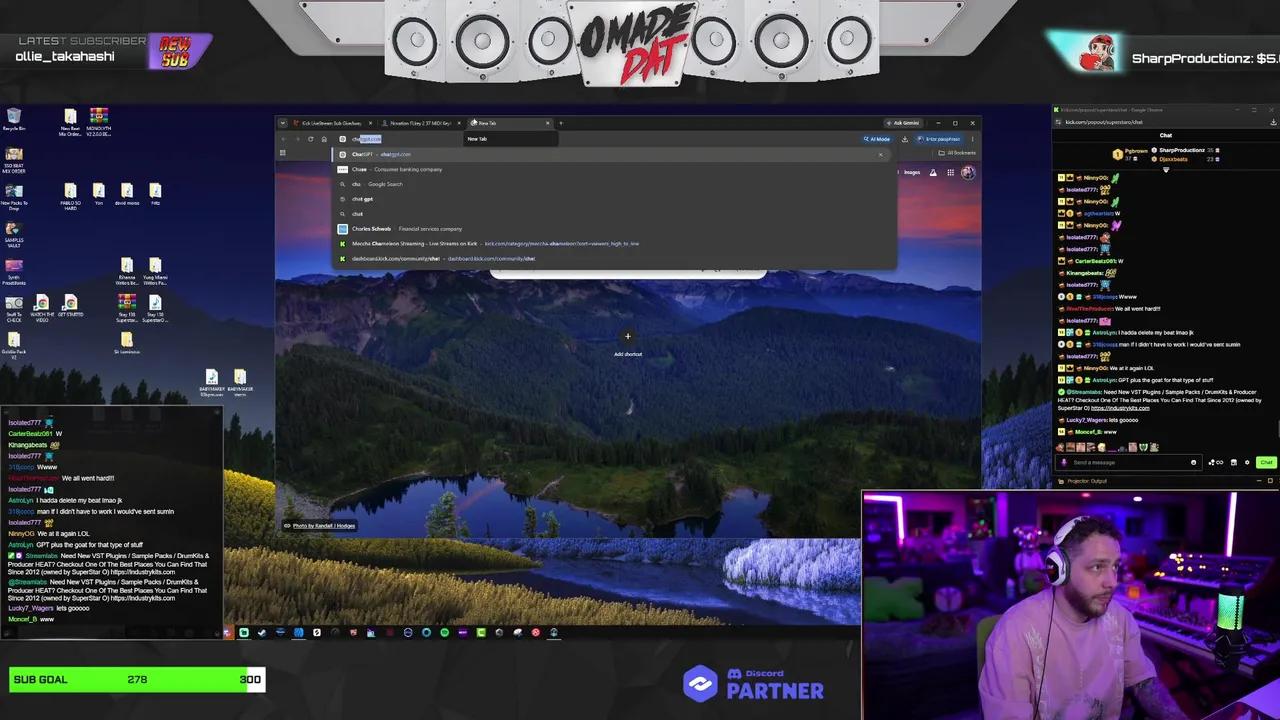The image size is (1280, 720).
Task: Expand Chrome's tab search dropdown arrow
Action: (282, 123)
